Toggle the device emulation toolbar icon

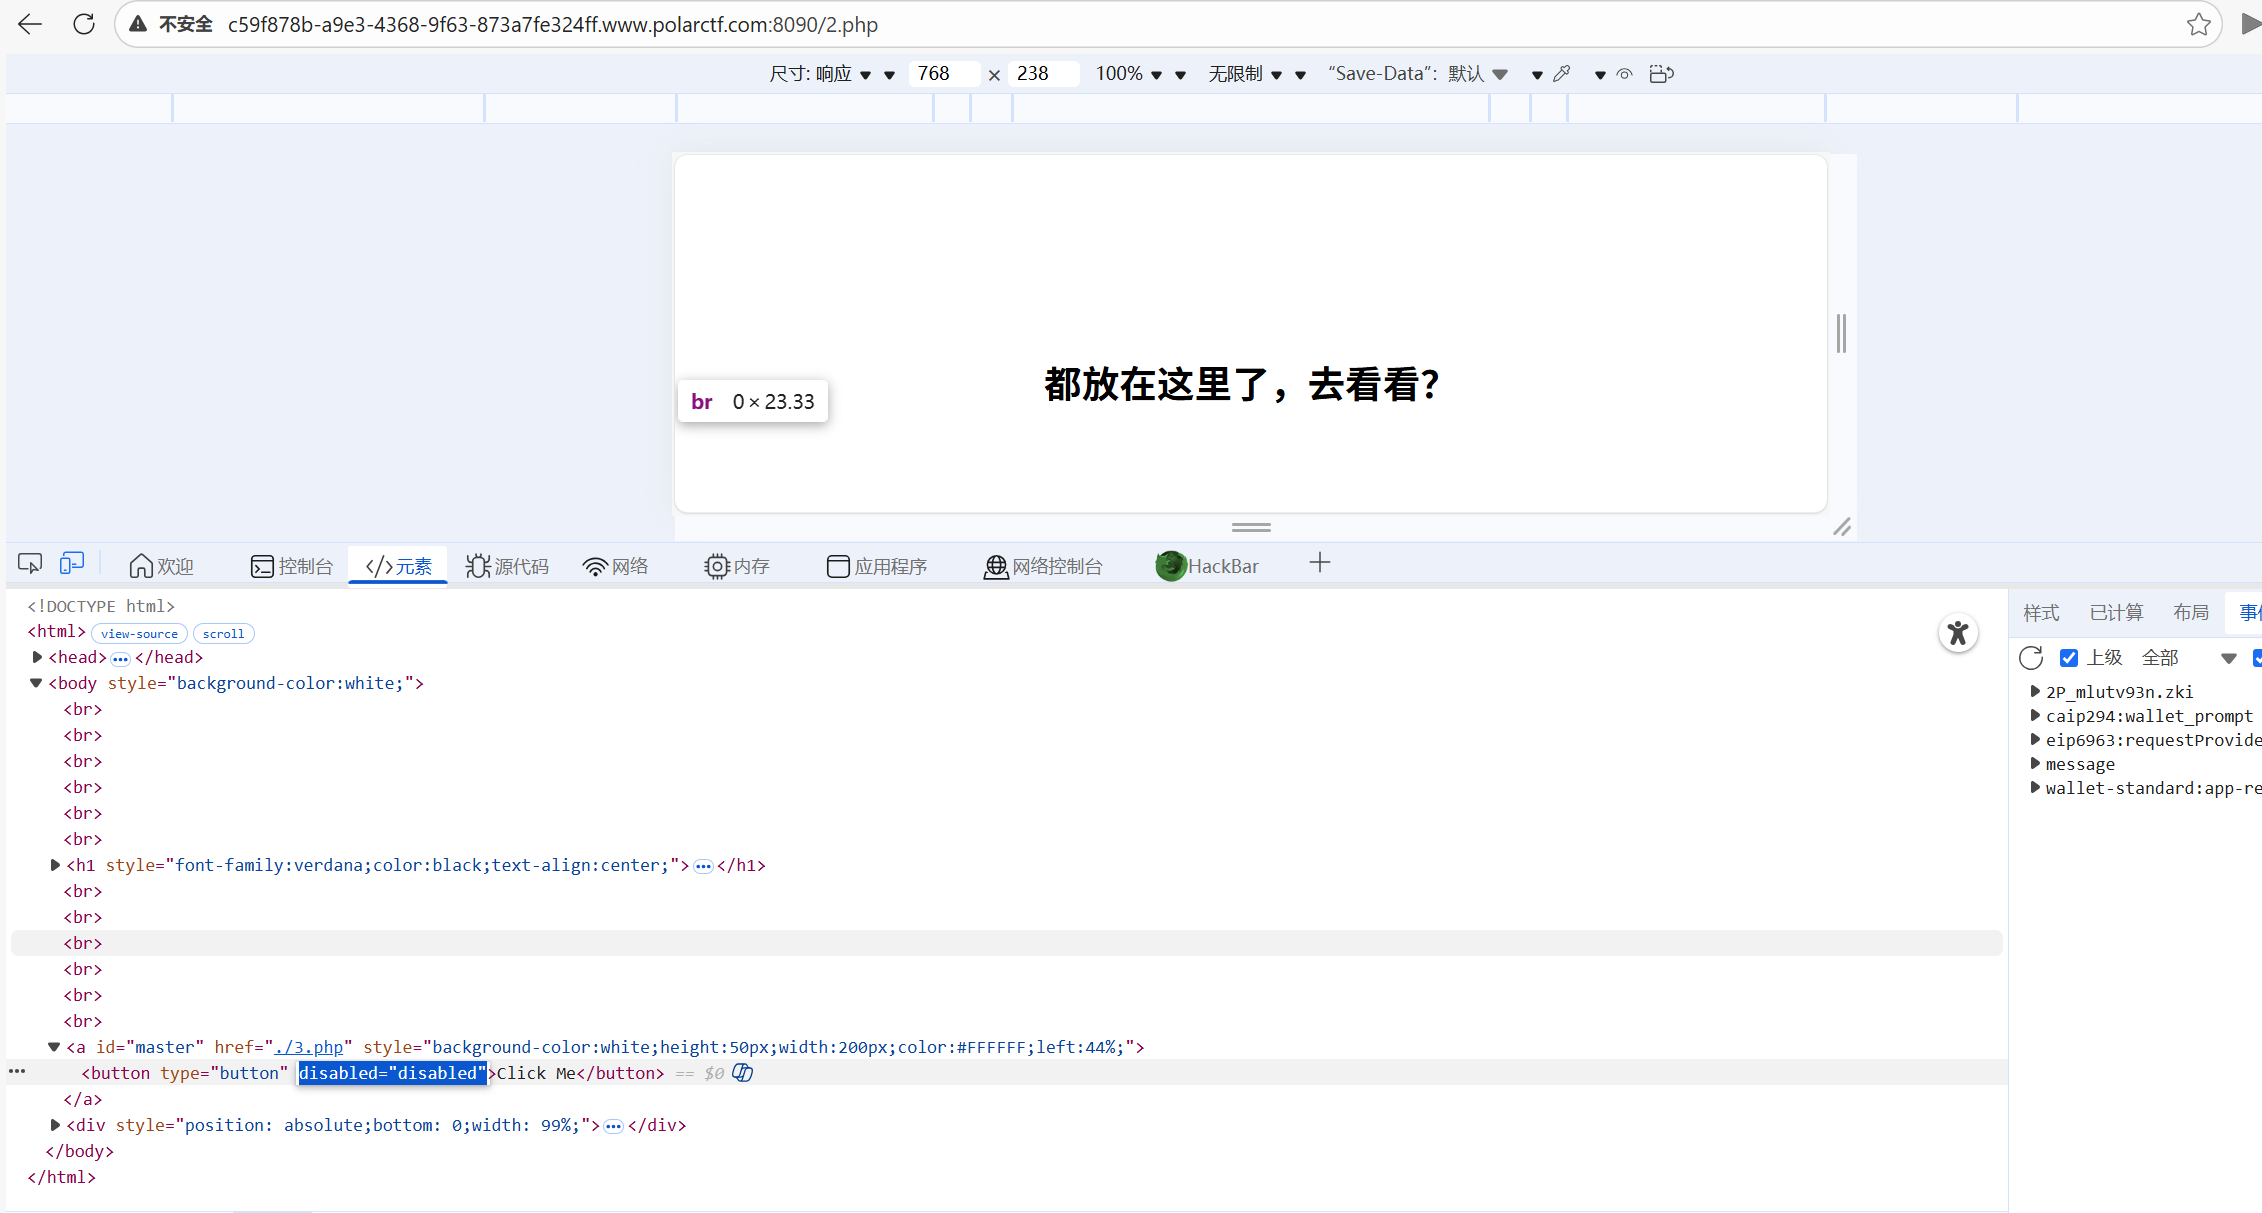72,564
